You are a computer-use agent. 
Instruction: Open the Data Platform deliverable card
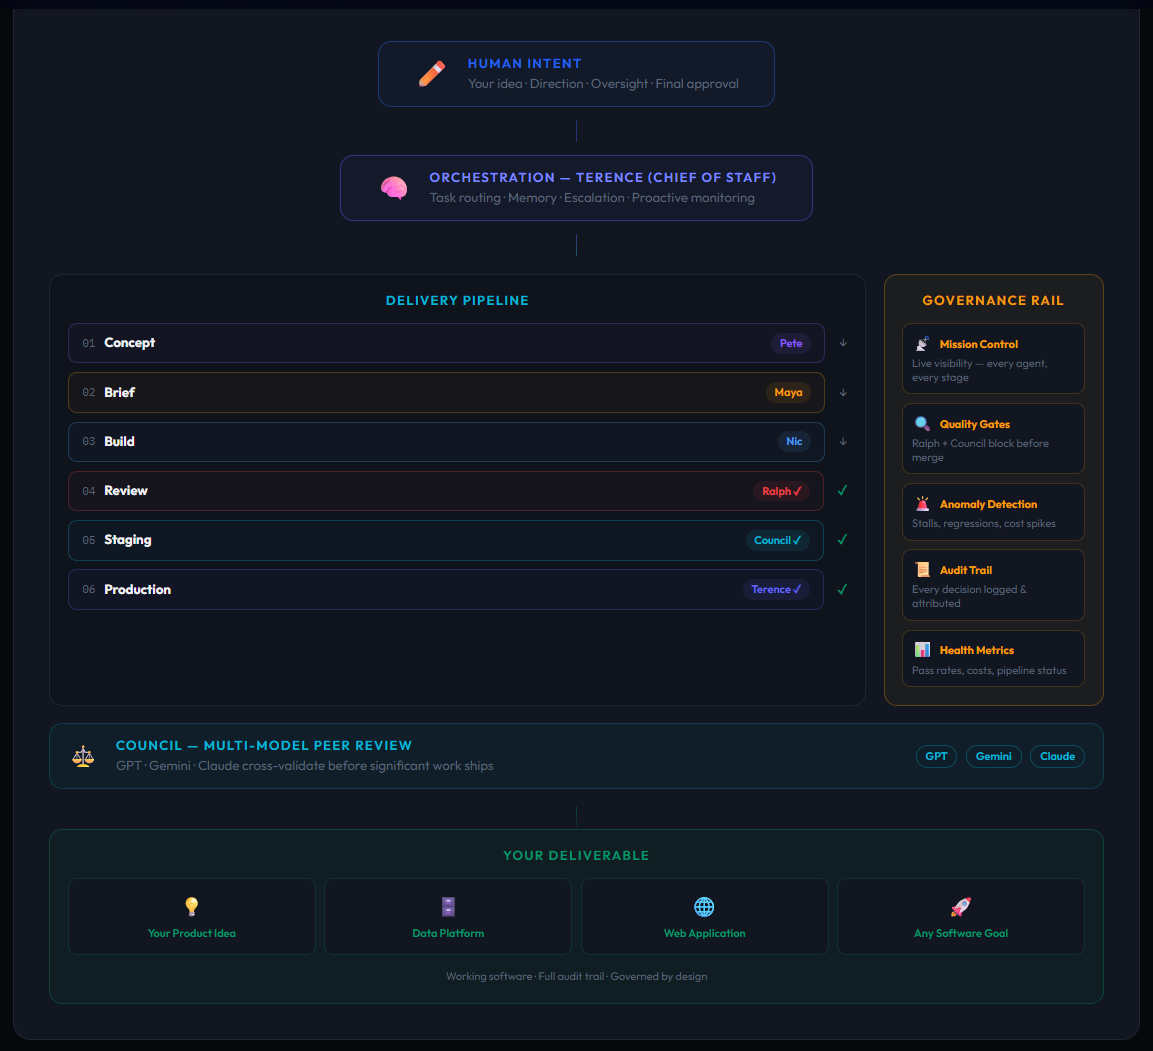tap(448, 917)
